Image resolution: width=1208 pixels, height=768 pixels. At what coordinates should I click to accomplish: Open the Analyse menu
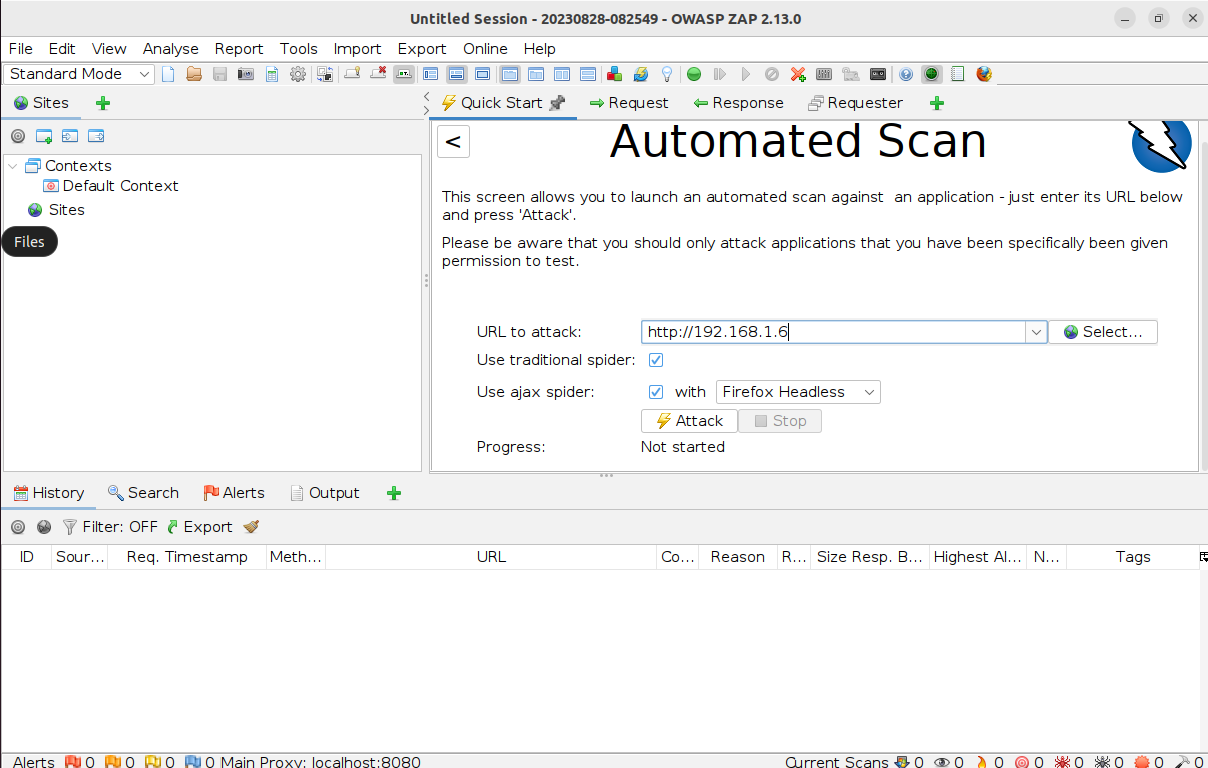pos(170,48)
